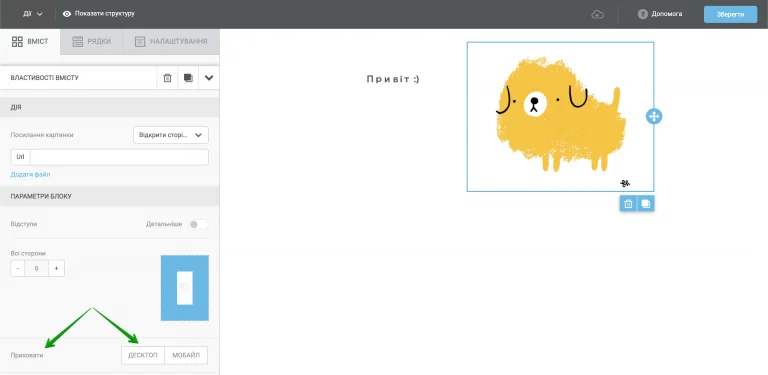Click the Url input field
This screenshot has height=375, width=768.
(x=119, y=157)
